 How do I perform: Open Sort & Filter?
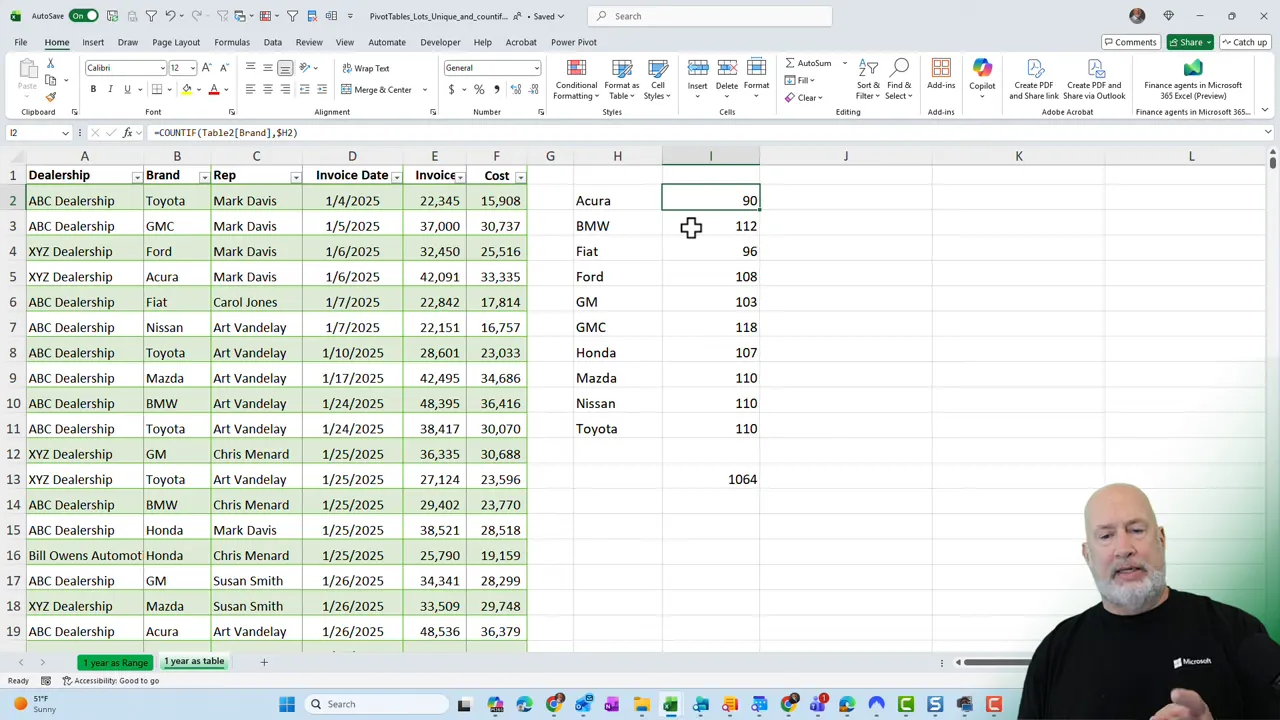(x=867, y=80)
